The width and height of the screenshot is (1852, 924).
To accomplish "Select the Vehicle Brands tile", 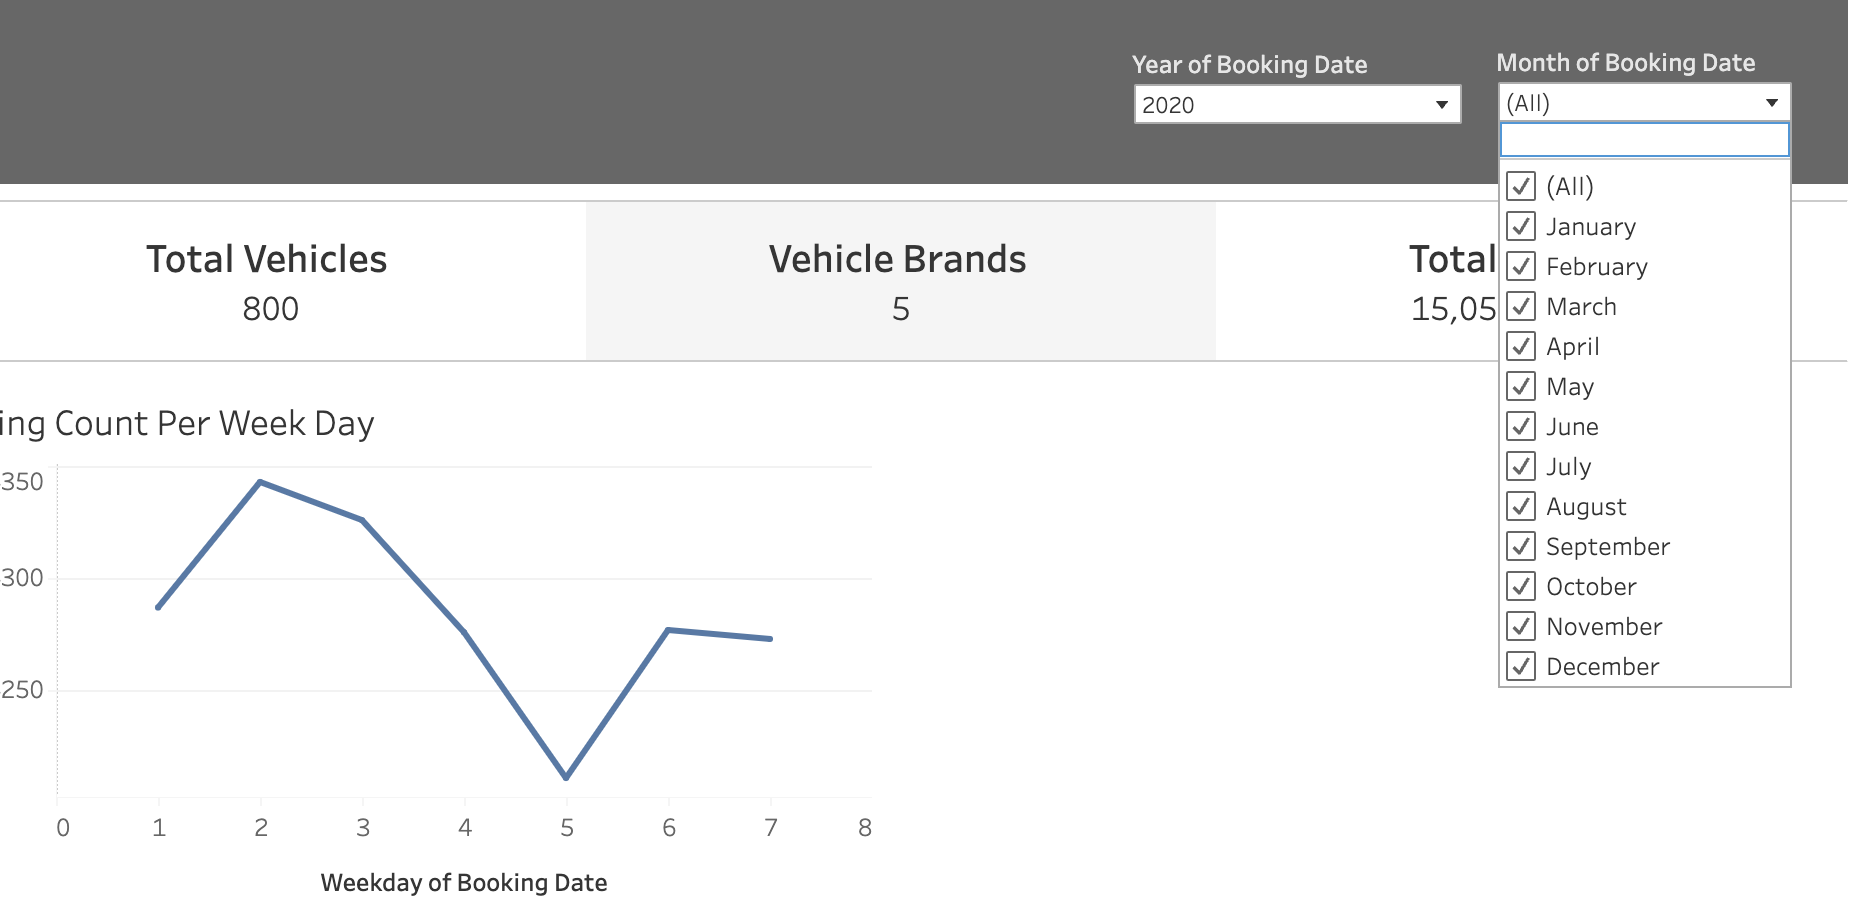I will (899, 281).
